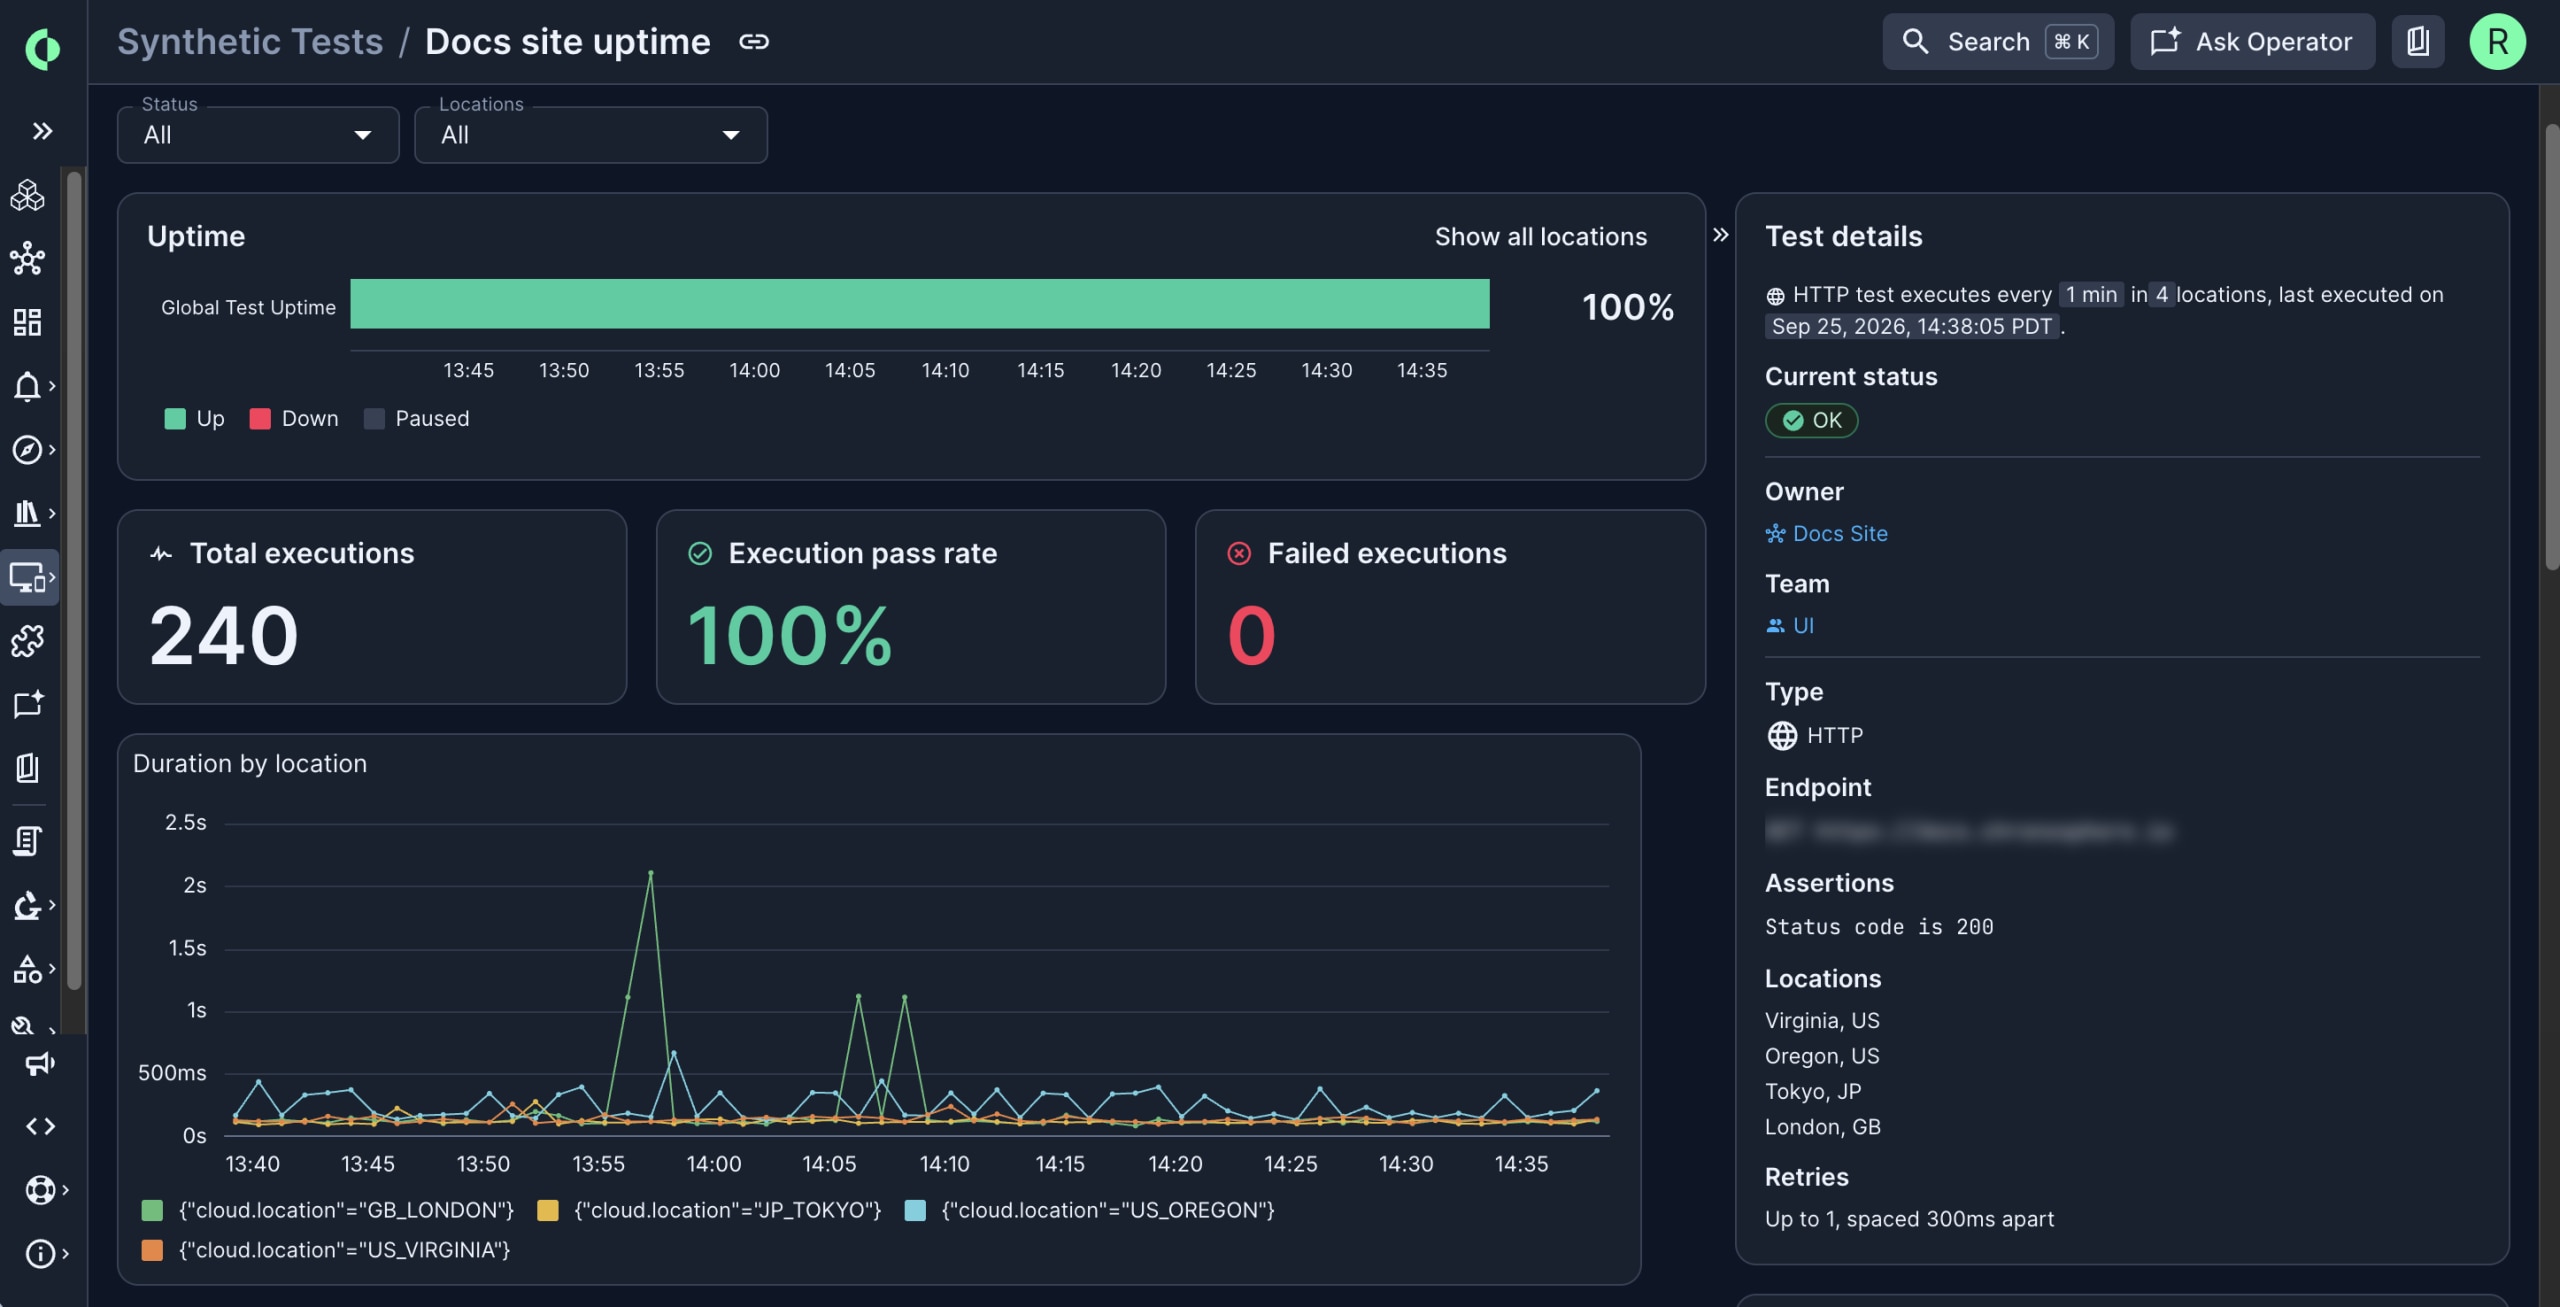
Task: Click the Down legend entry in Uptime
Action: pos(294,418)
